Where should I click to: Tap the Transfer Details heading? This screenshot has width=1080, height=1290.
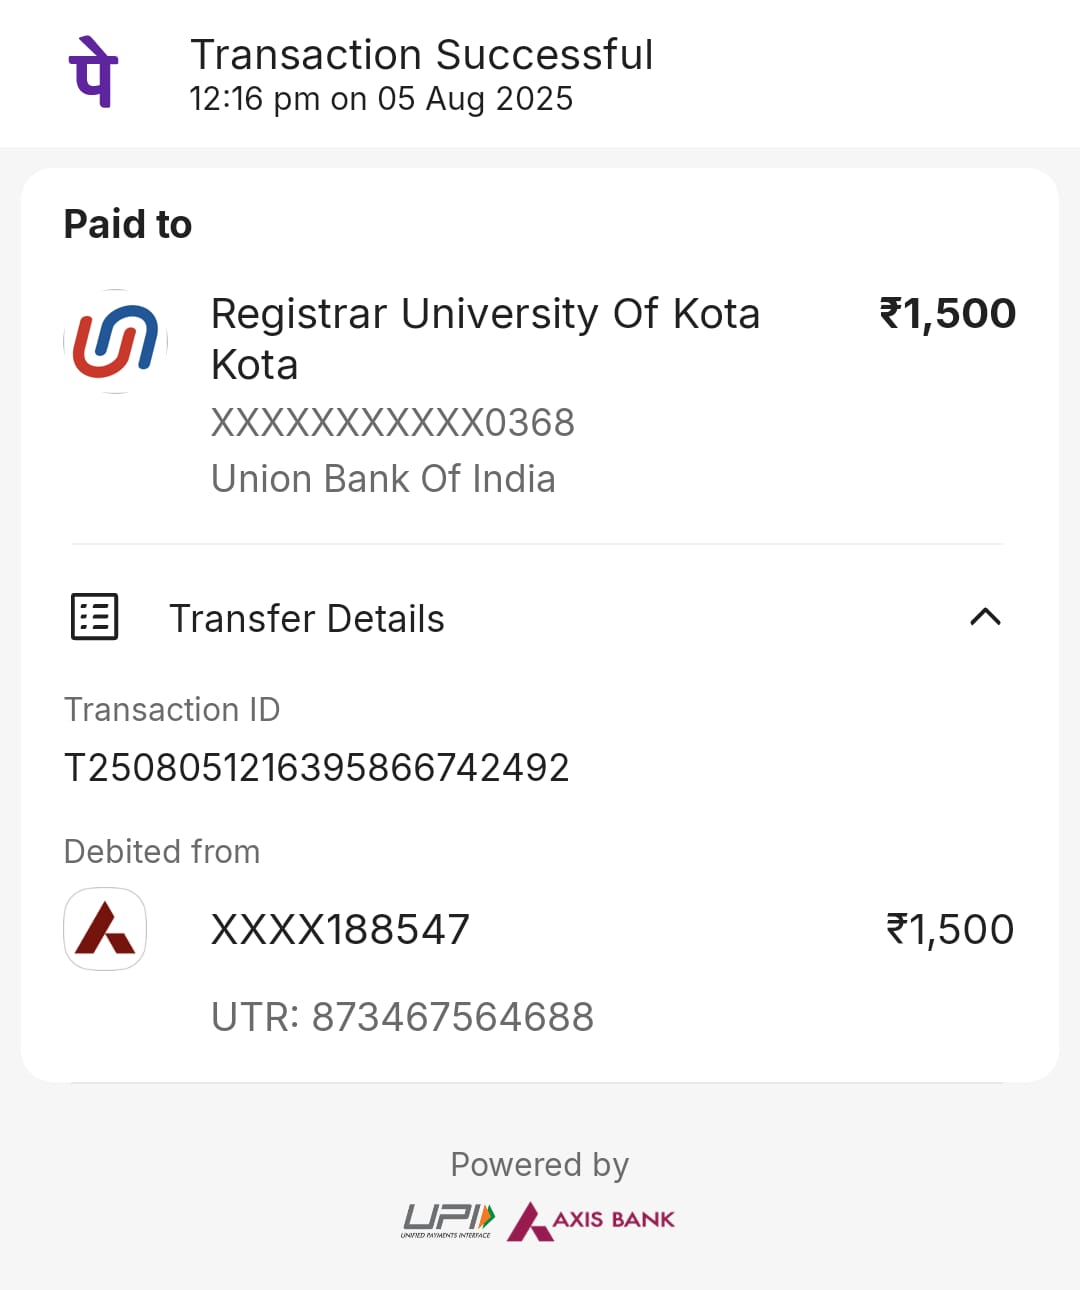click(306, 619)
